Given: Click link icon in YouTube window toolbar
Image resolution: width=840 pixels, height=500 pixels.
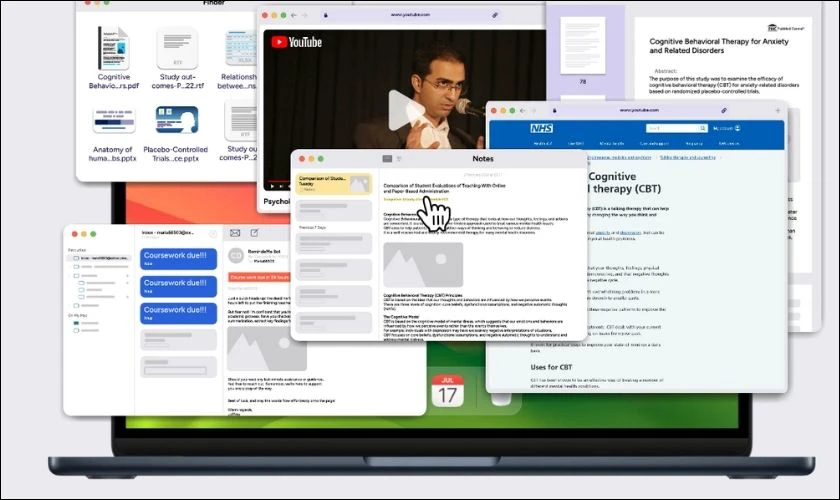Looking at the screenshot, I should [494, 16].
